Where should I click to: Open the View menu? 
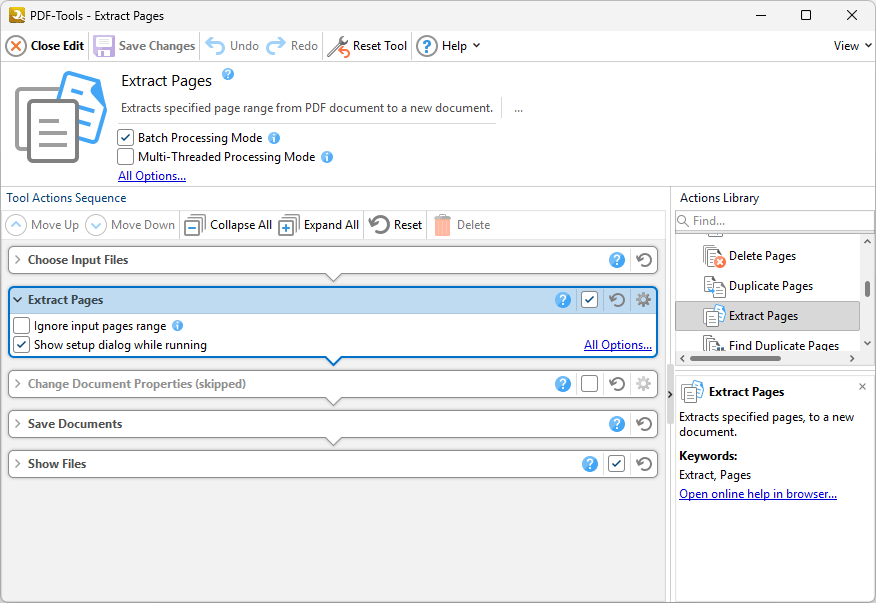tap(852, 46)
